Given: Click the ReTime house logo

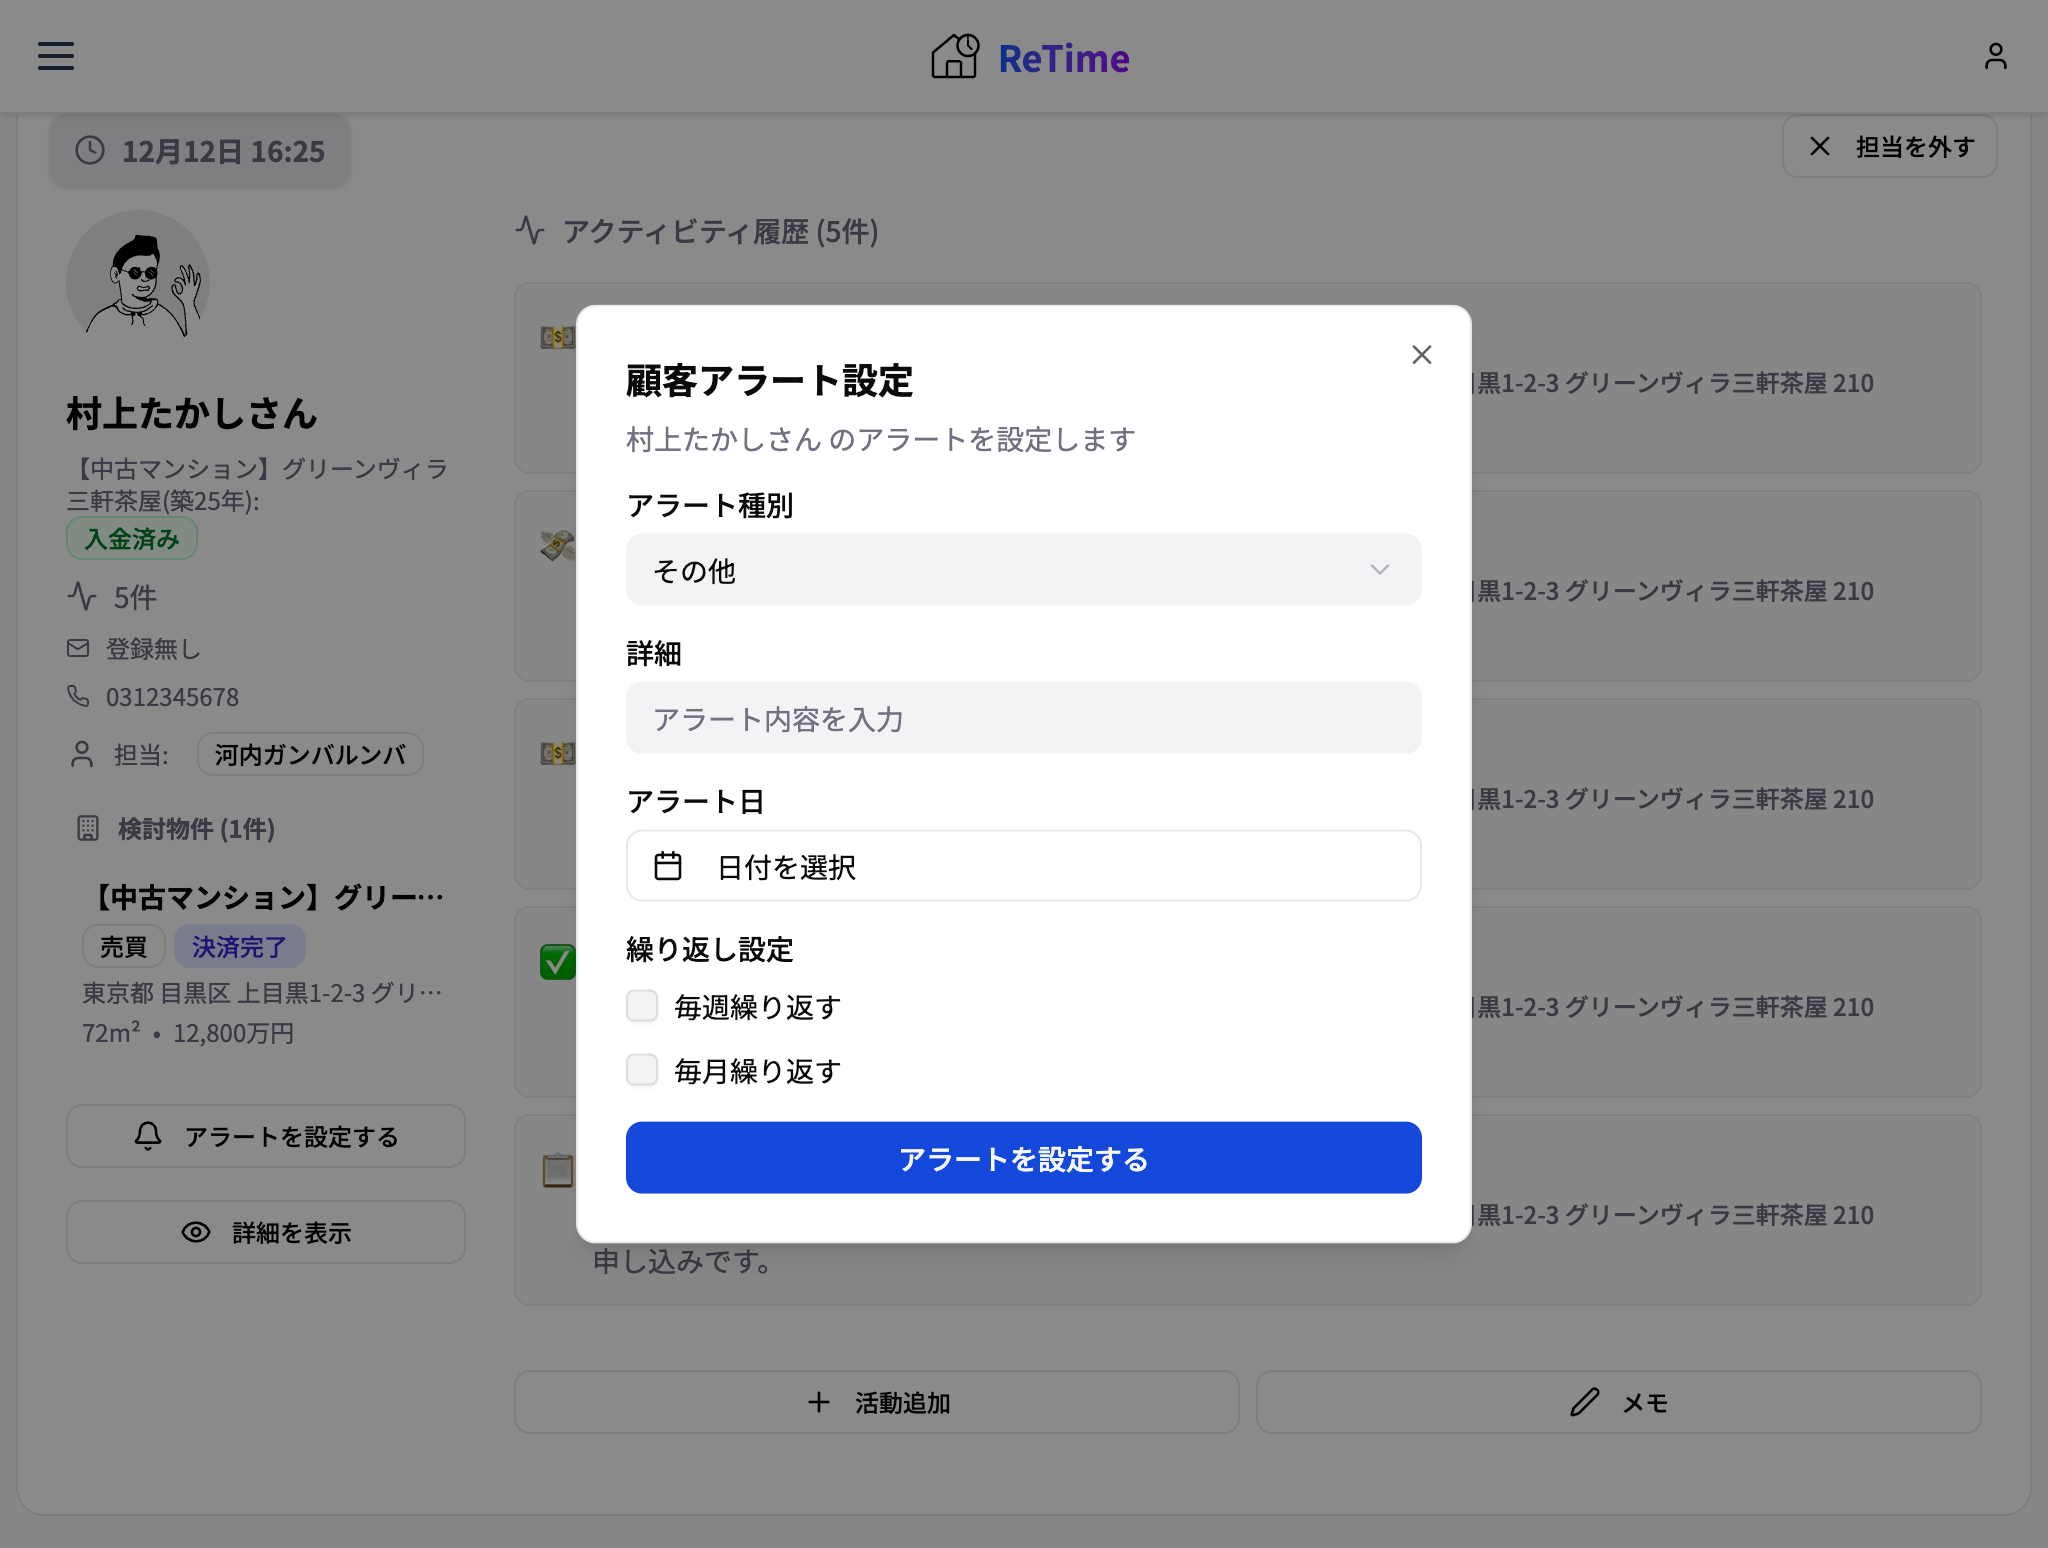Looking at the screenshot, I should point(953,57).
